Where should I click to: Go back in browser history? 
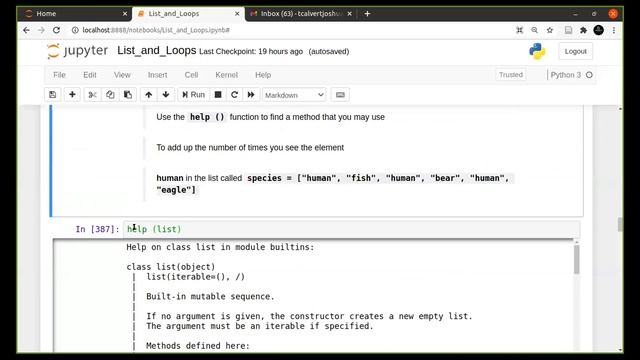point(27,30)
